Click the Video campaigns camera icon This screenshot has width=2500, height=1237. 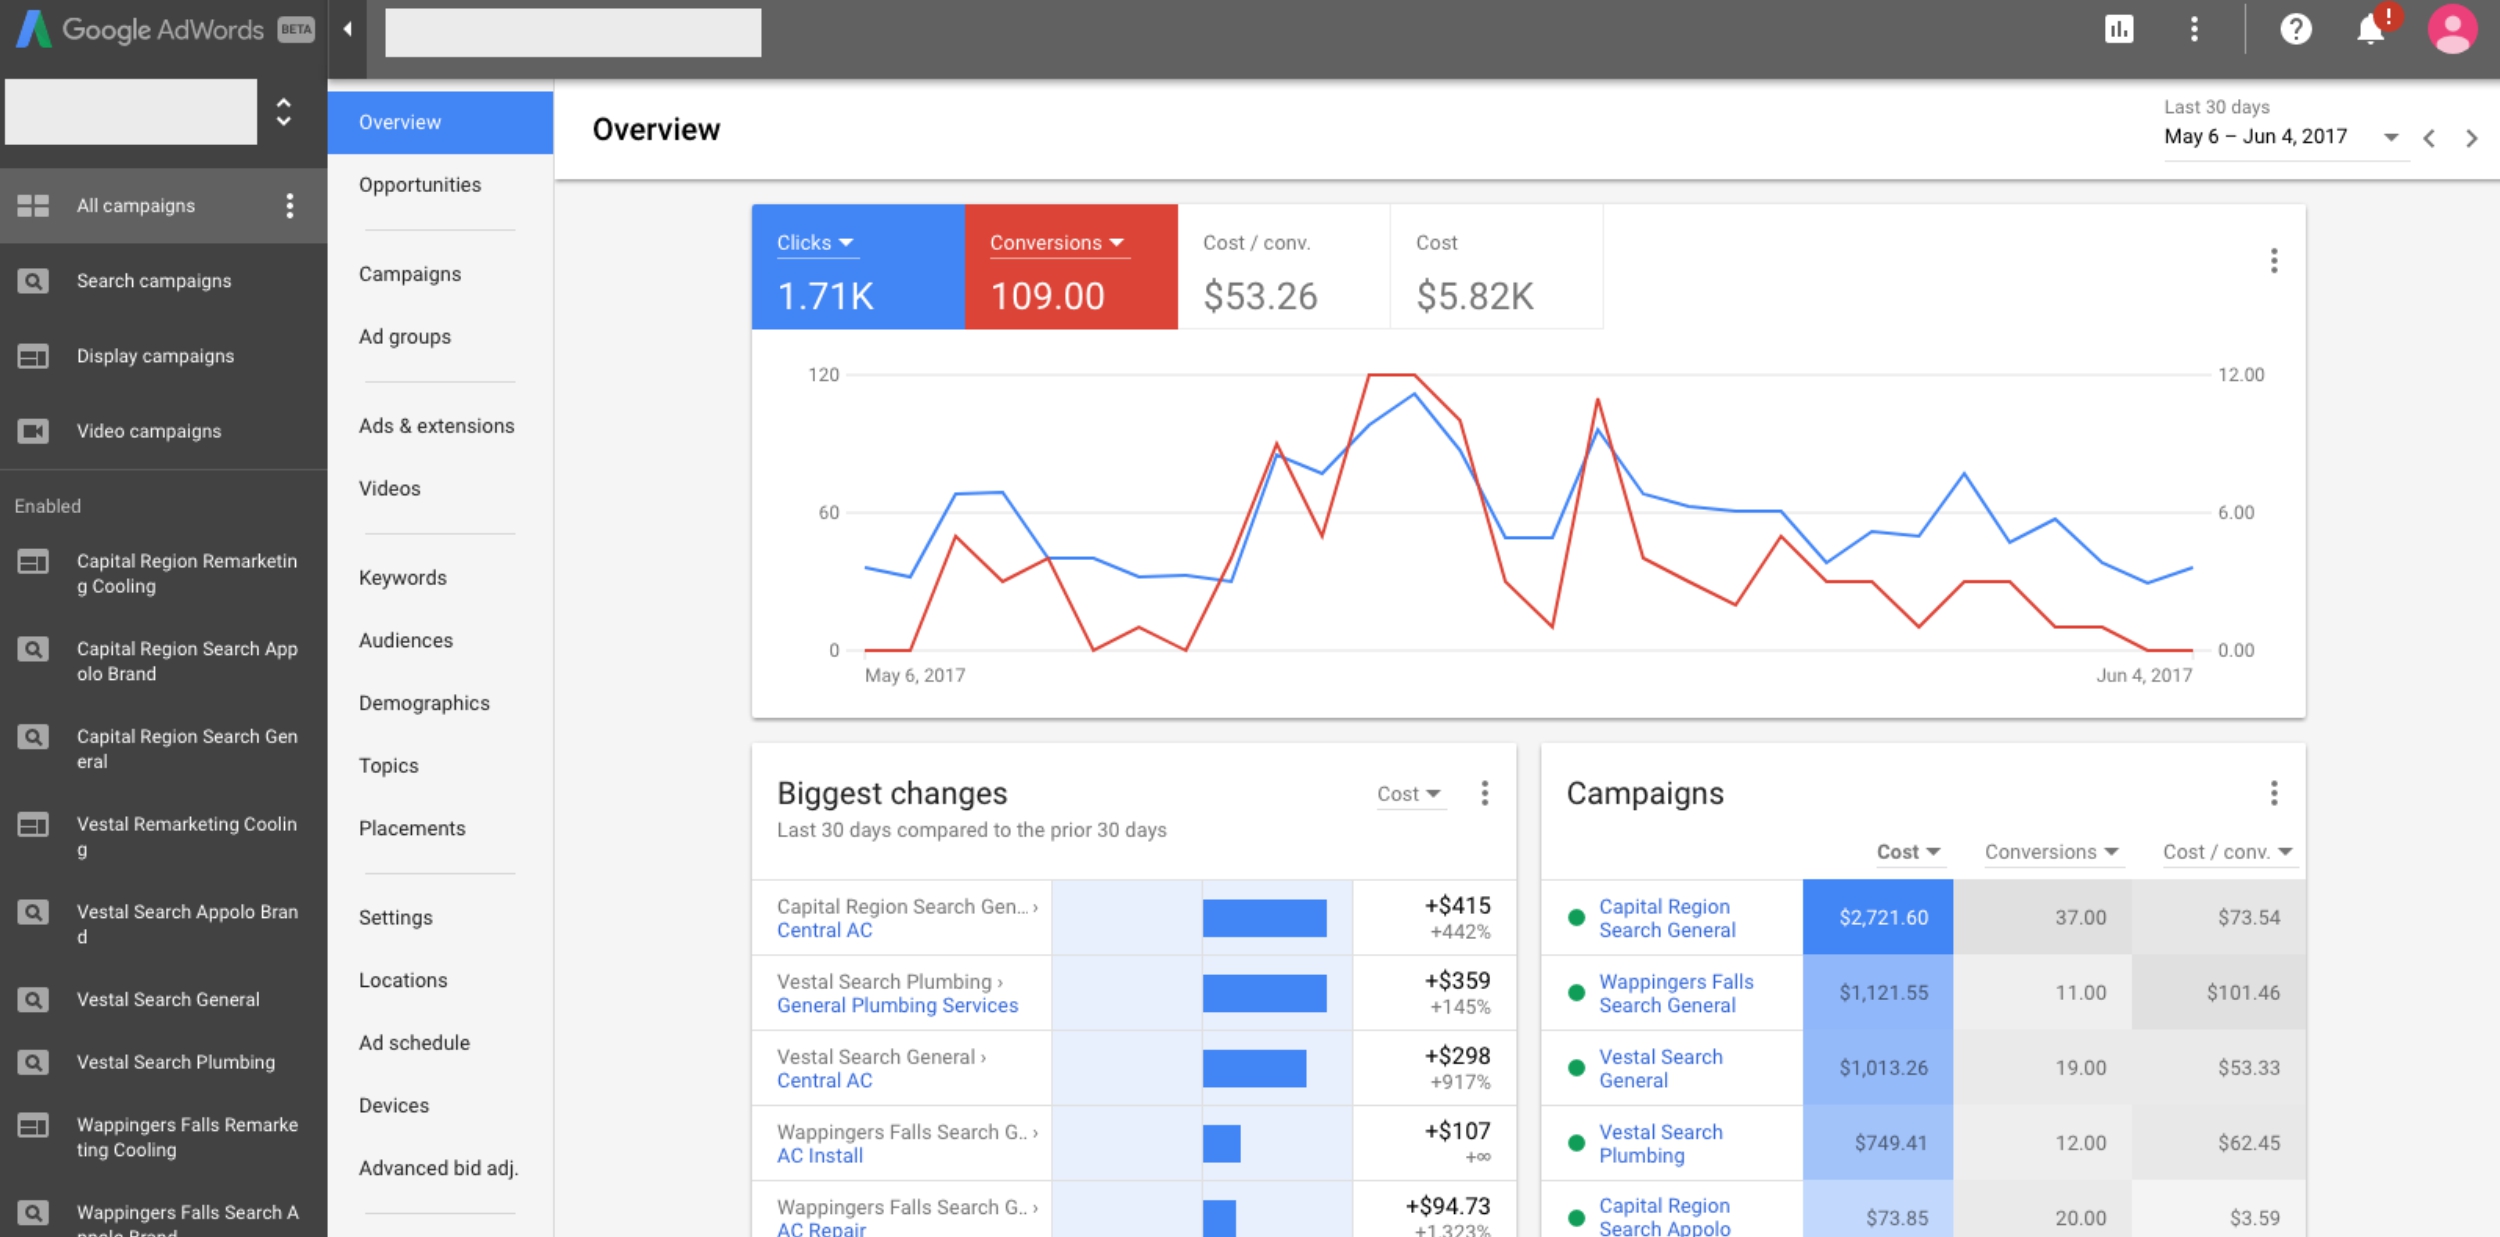click(x=33, y=431)
